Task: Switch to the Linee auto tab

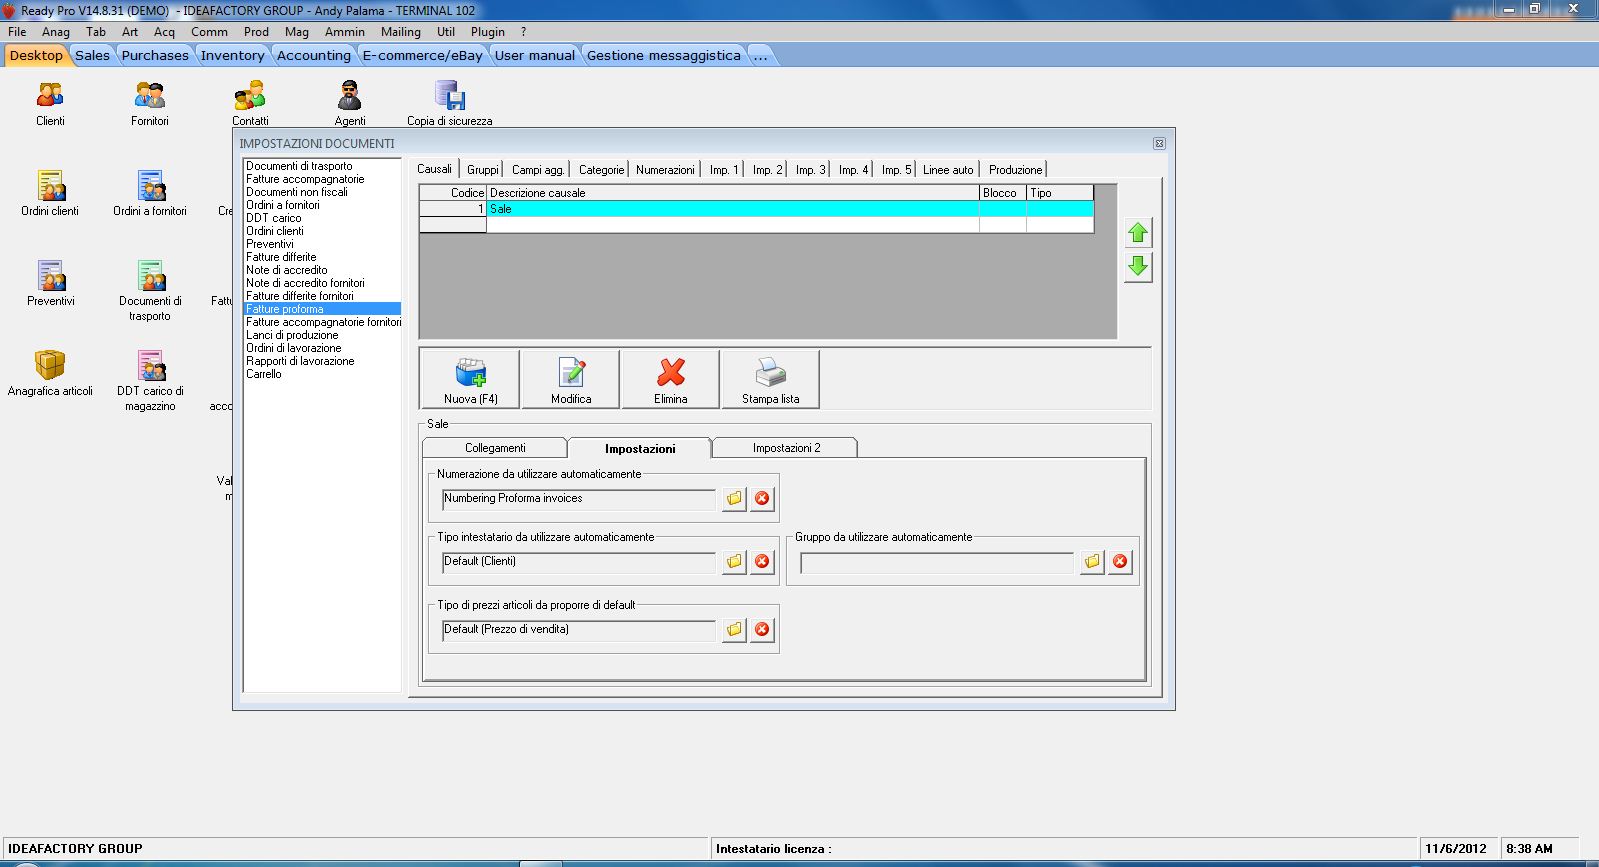Action: tap(948, 170)
